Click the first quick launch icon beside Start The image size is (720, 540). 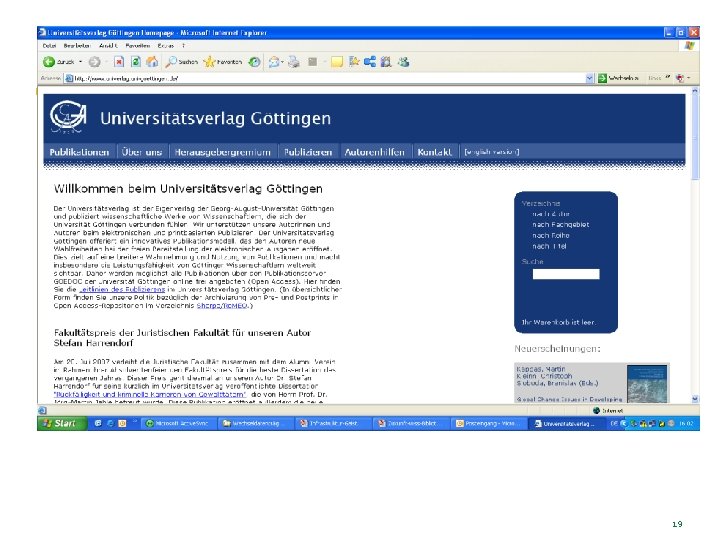click(x=98, y=423)
